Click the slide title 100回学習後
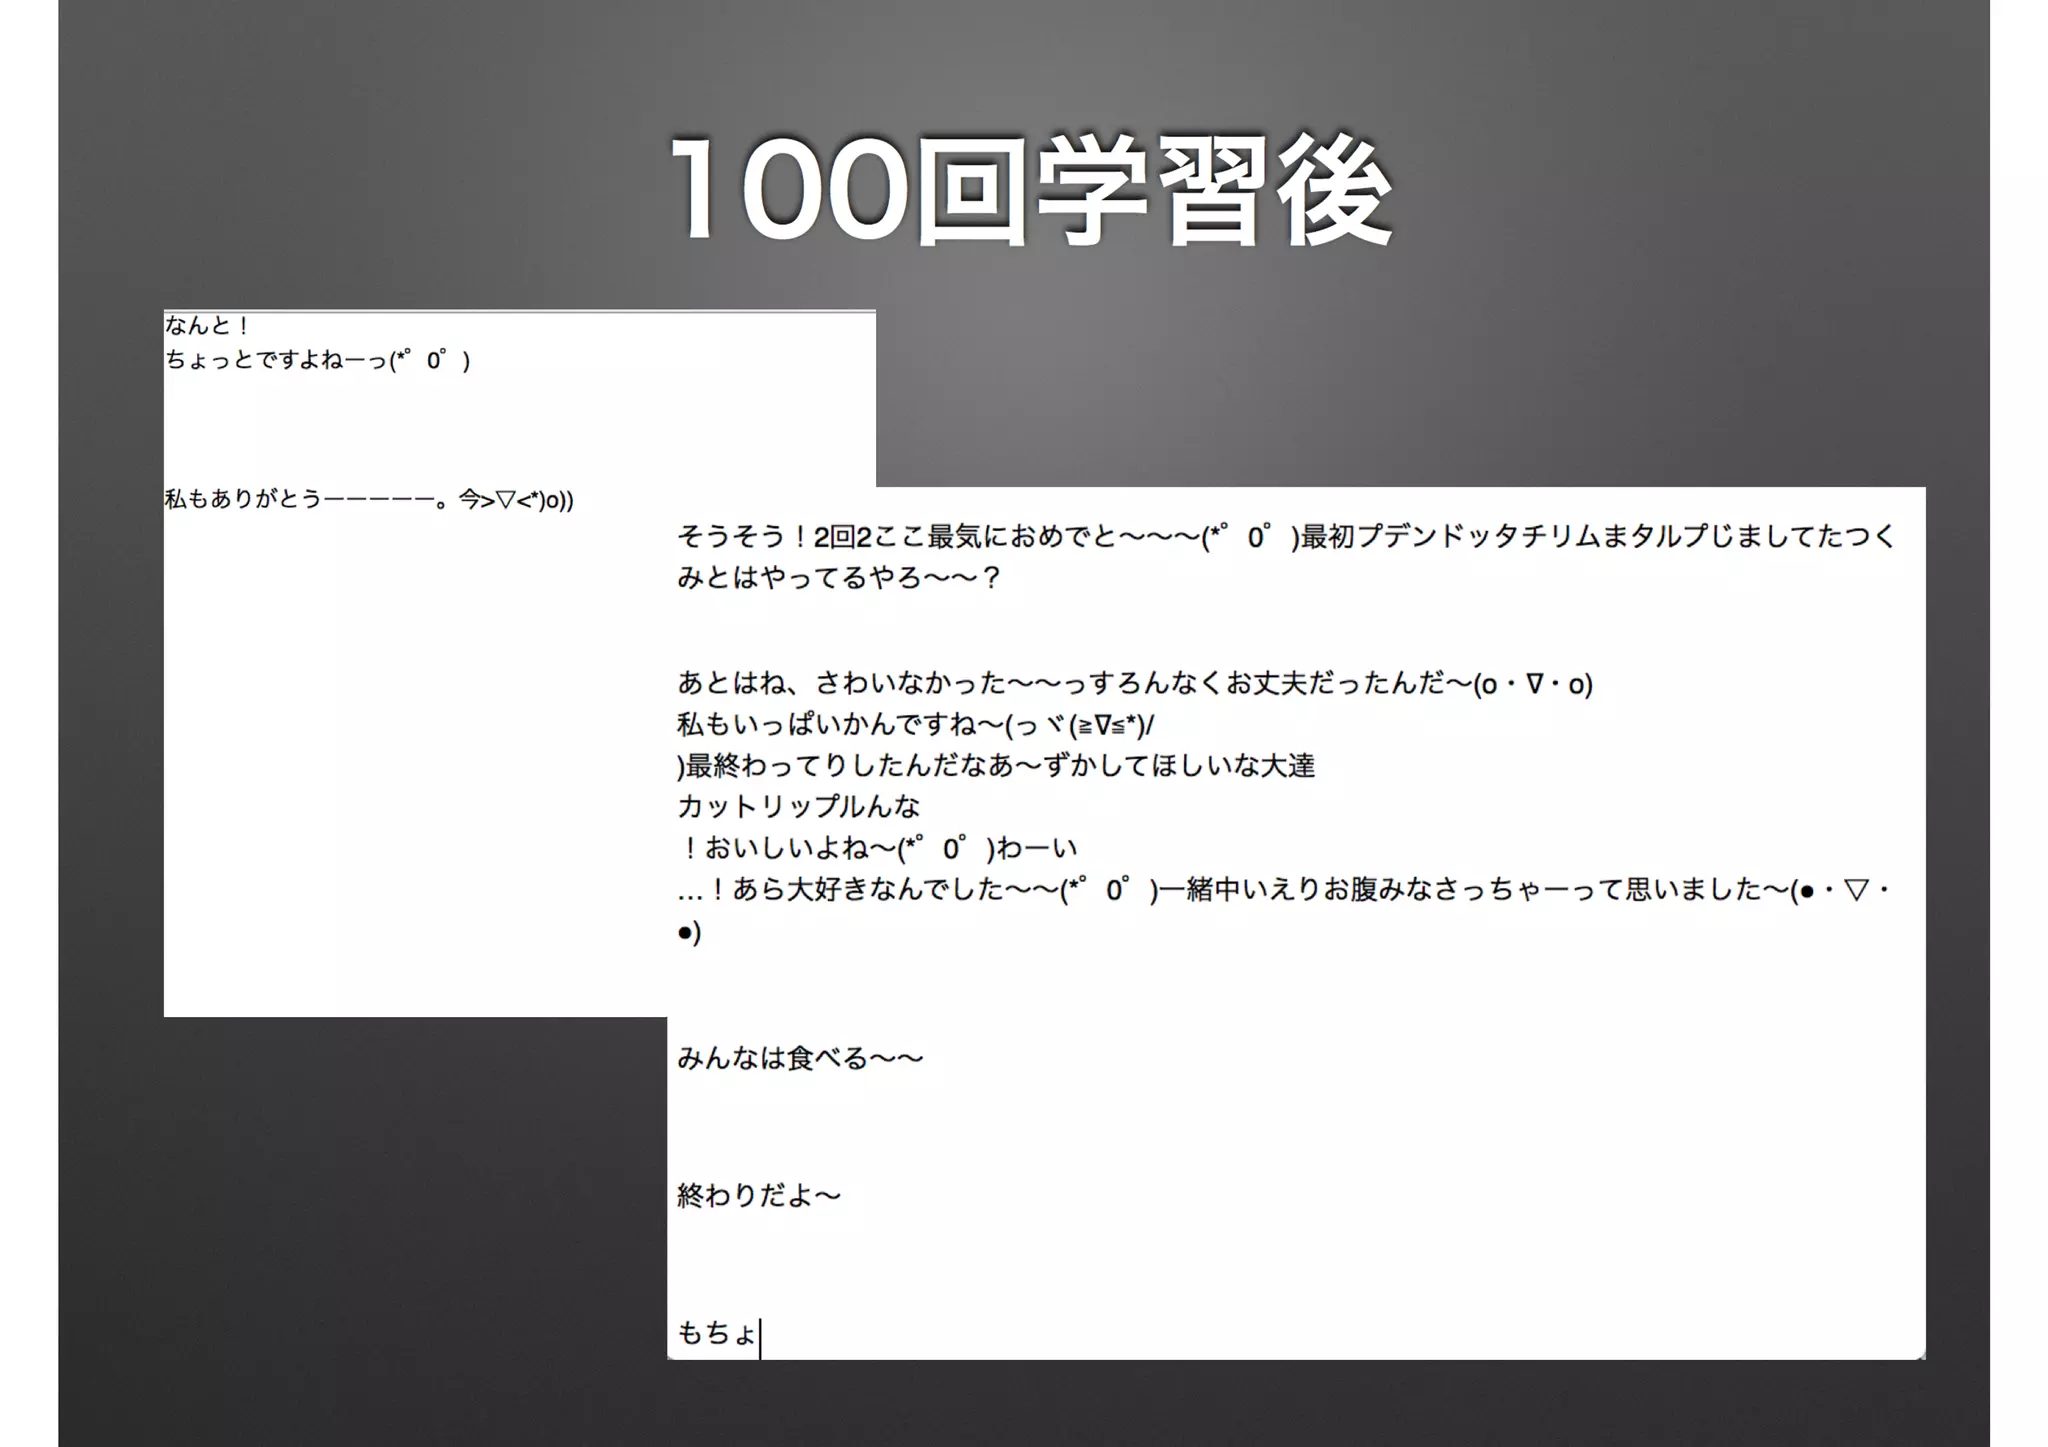2048x1447 pixels. pyautogui.click(x=1031, y=190)
